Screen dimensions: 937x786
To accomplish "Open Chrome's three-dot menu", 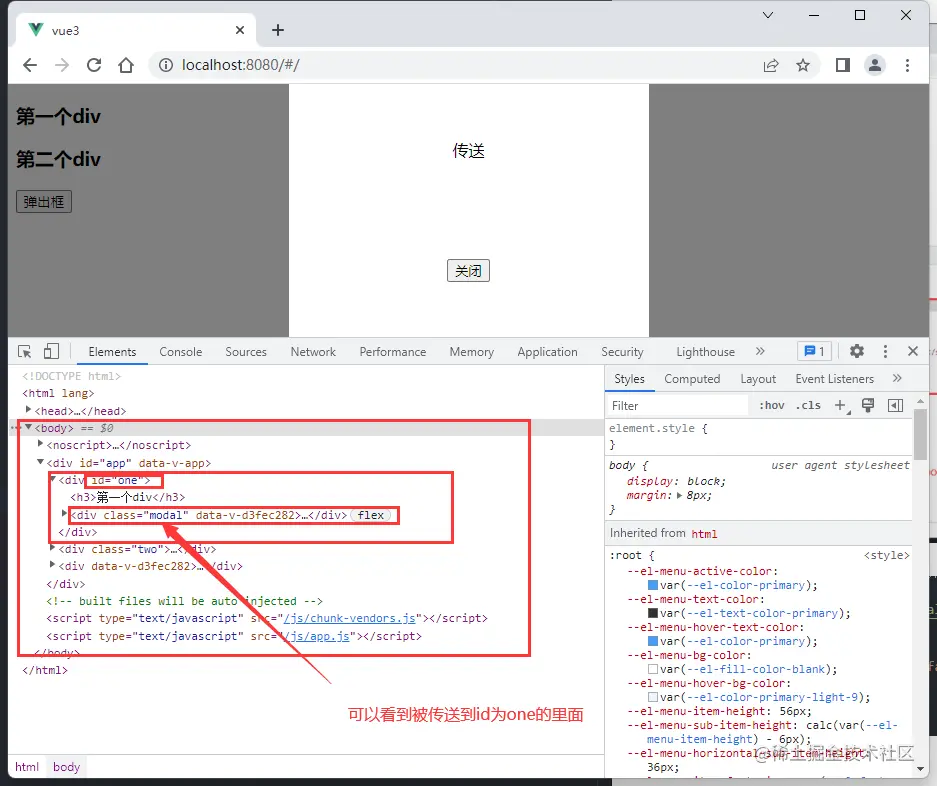I will (907, 65).
